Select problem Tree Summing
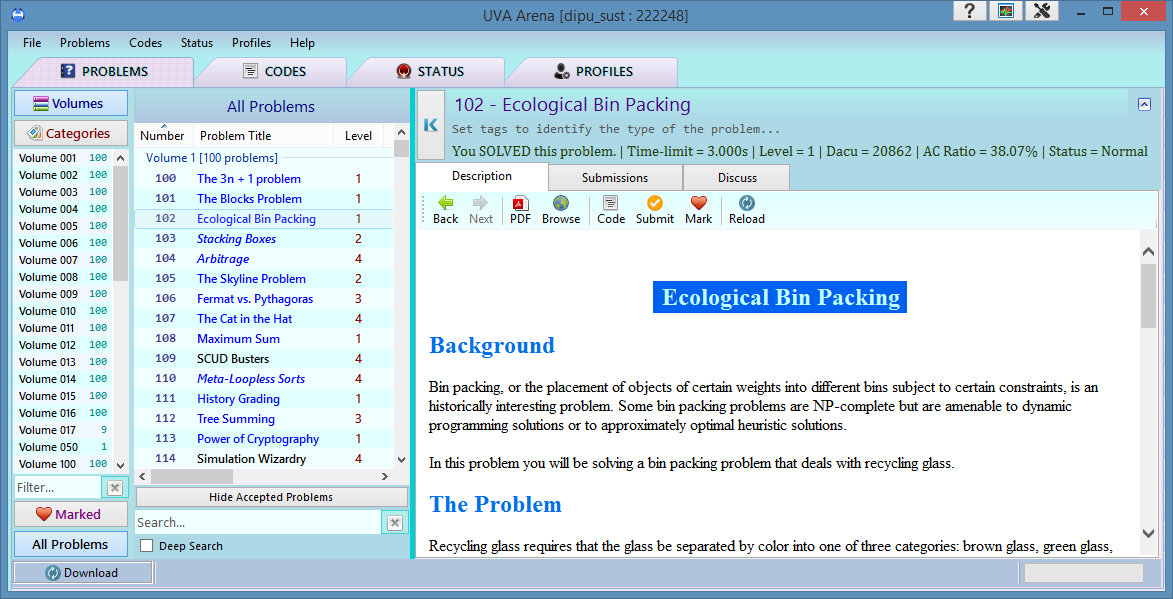This screenshot has width=1173, height=599. [264, 419]
